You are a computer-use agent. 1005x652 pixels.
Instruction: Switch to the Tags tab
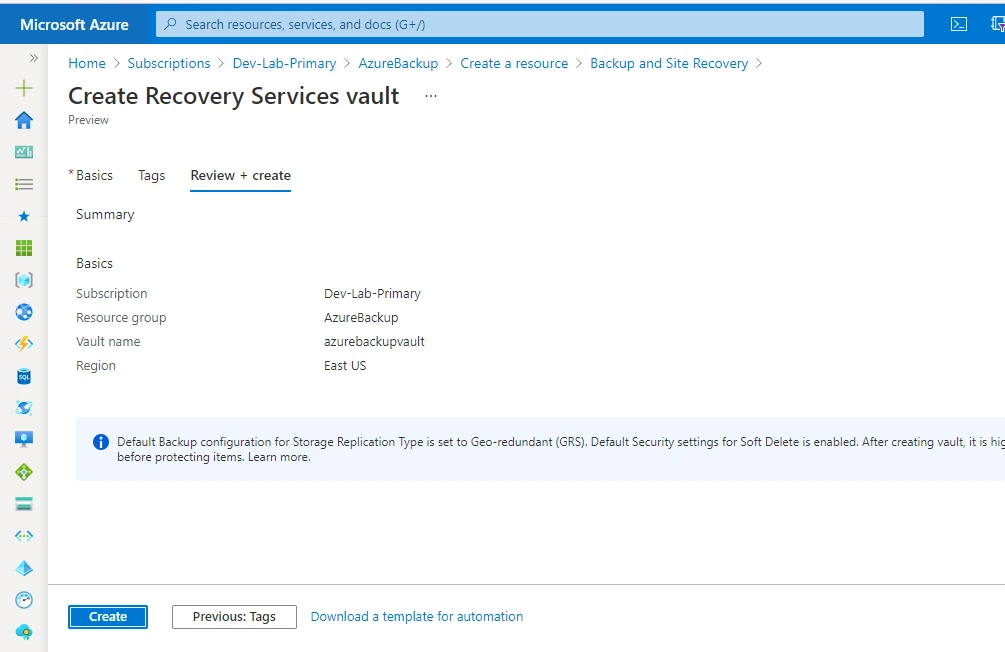pyautogui.click(x=151, y=175)
